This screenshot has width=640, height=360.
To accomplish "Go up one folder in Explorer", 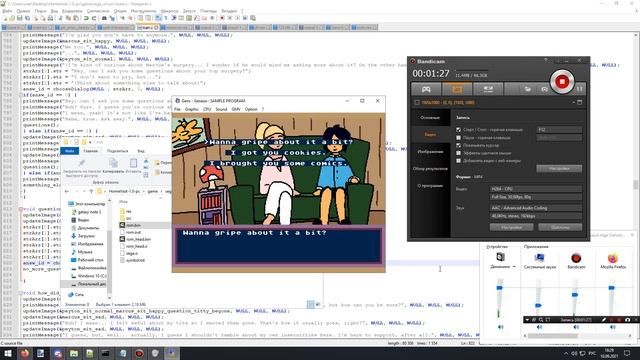I will [91, 191].
